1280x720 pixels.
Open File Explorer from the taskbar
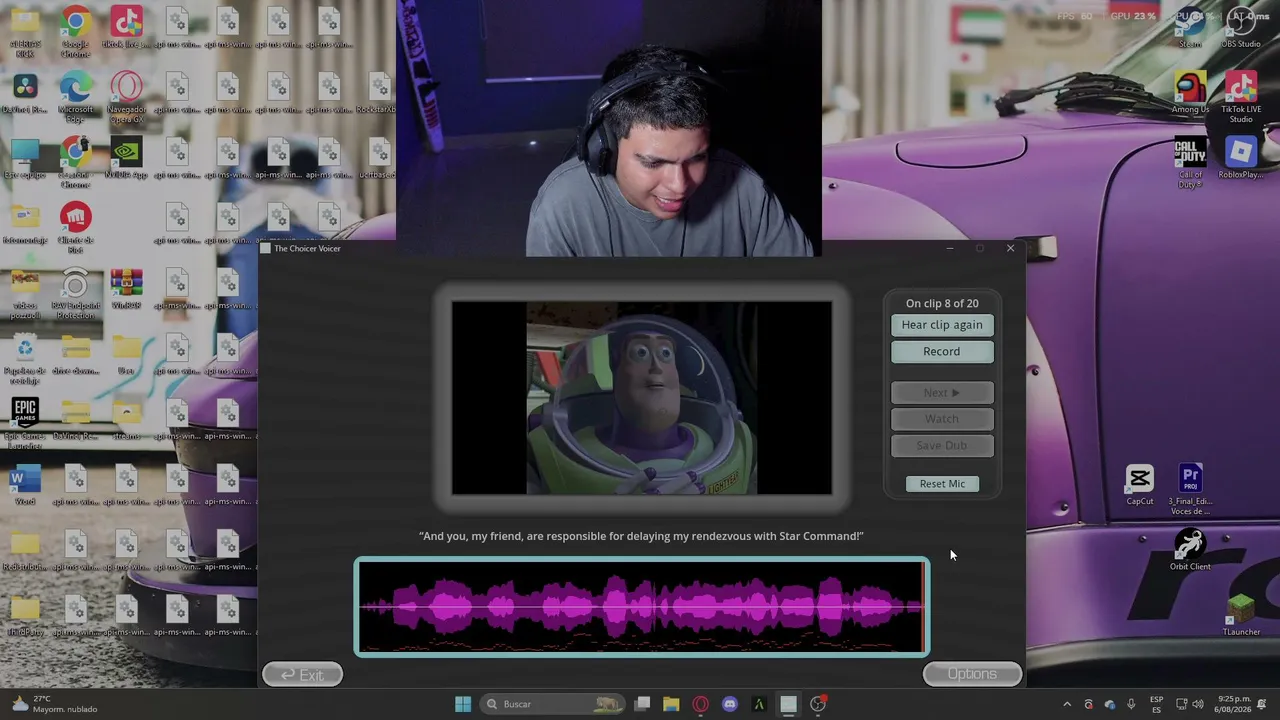click(x=671, y=704)
